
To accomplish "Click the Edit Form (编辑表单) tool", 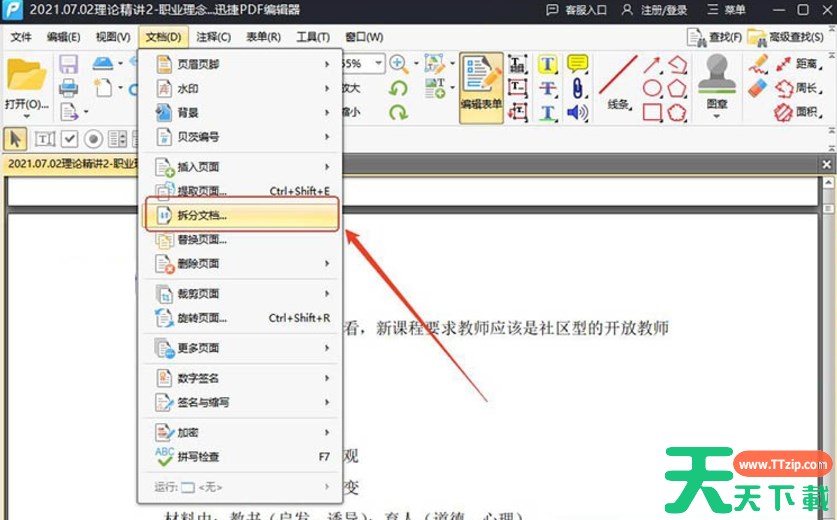I will [481, 88].
